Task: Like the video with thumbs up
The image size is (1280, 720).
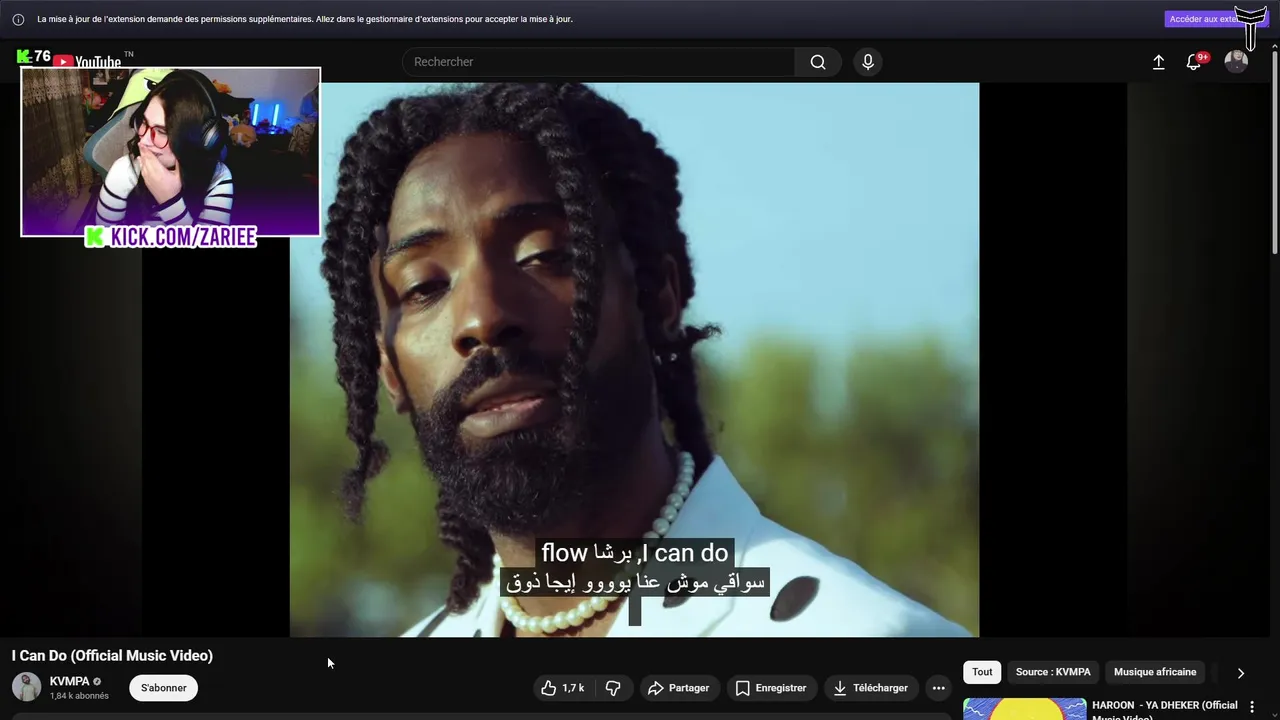Action: pyautogui.click(x=562, y=688)
